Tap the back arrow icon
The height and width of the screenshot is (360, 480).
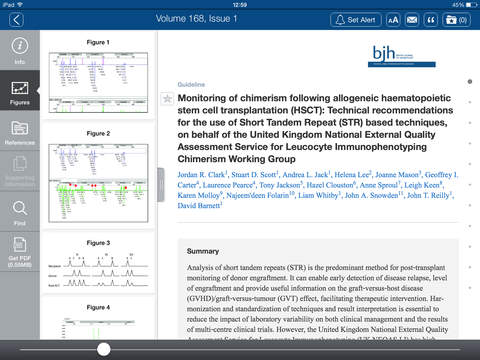coord(16,20)
